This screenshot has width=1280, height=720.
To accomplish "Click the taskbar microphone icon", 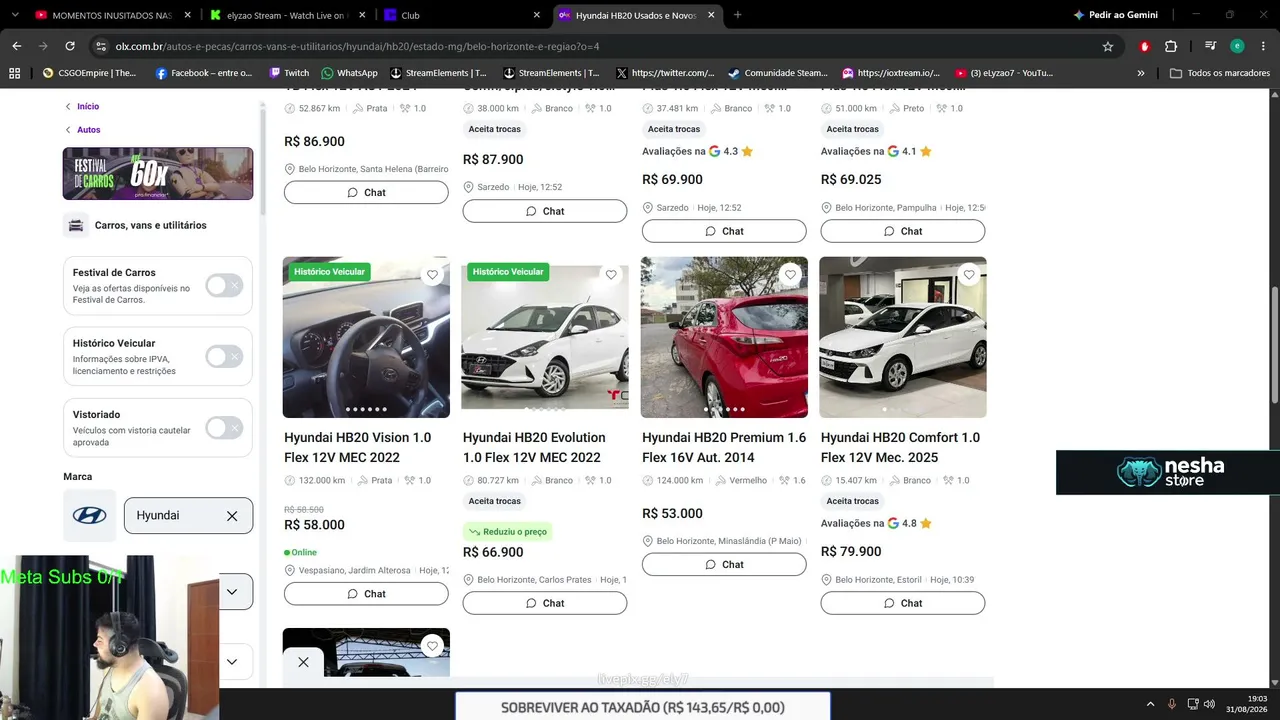I will pyautogui.click(x=1172, y=704).
